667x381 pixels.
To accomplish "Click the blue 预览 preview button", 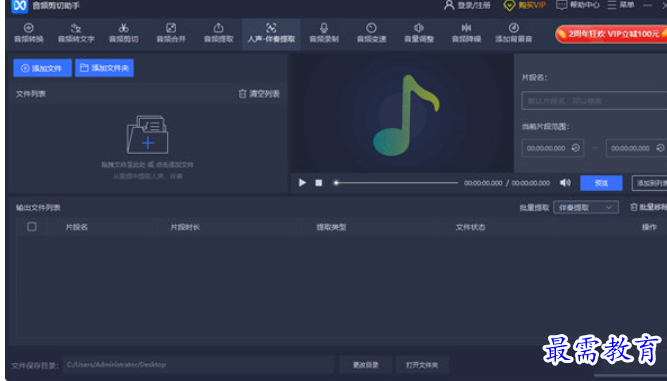I will click(x=601, y=183).
